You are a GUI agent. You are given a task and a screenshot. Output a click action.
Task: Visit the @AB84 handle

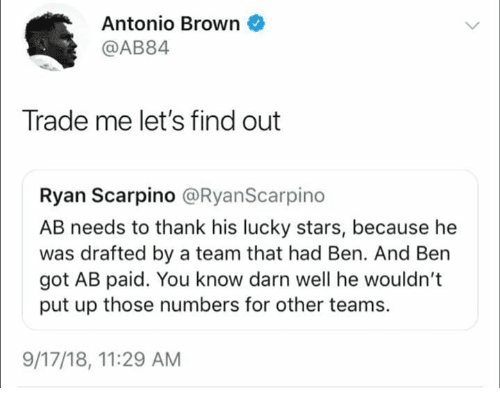coord(136,48)
